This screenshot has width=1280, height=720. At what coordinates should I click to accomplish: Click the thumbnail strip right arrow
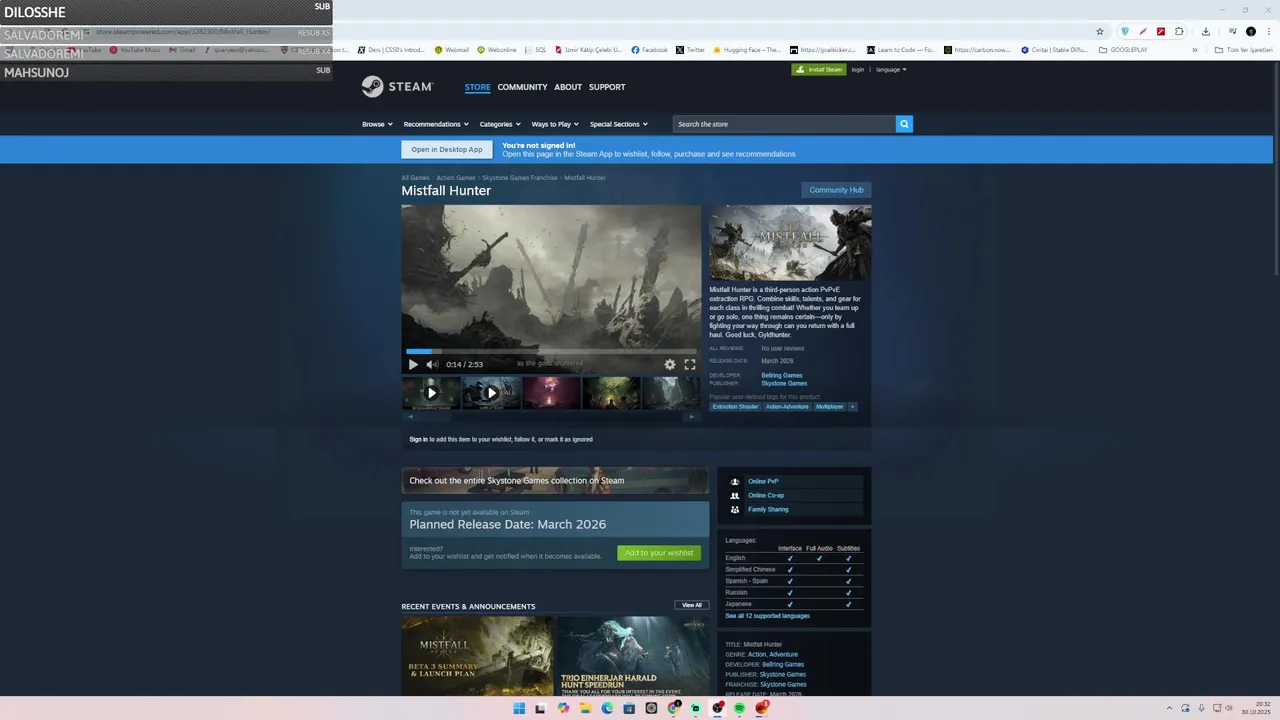(x=691, y=417)
